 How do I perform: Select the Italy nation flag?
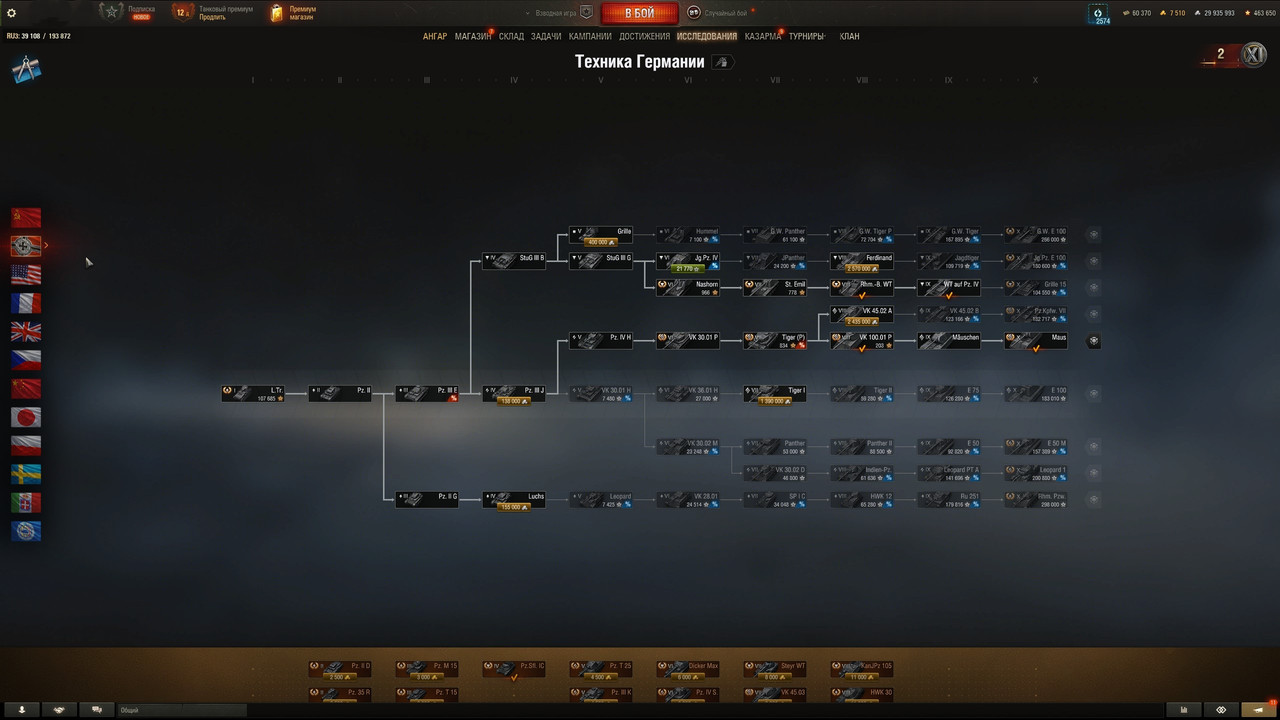tap(26, 502)
